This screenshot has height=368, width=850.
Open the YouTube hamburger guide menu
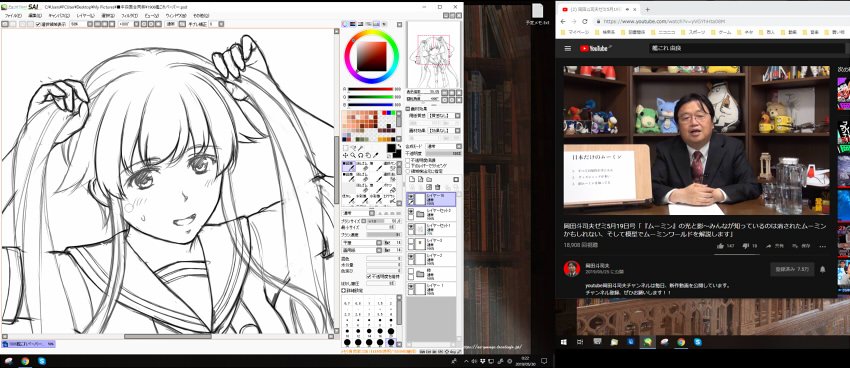[568, 48]
